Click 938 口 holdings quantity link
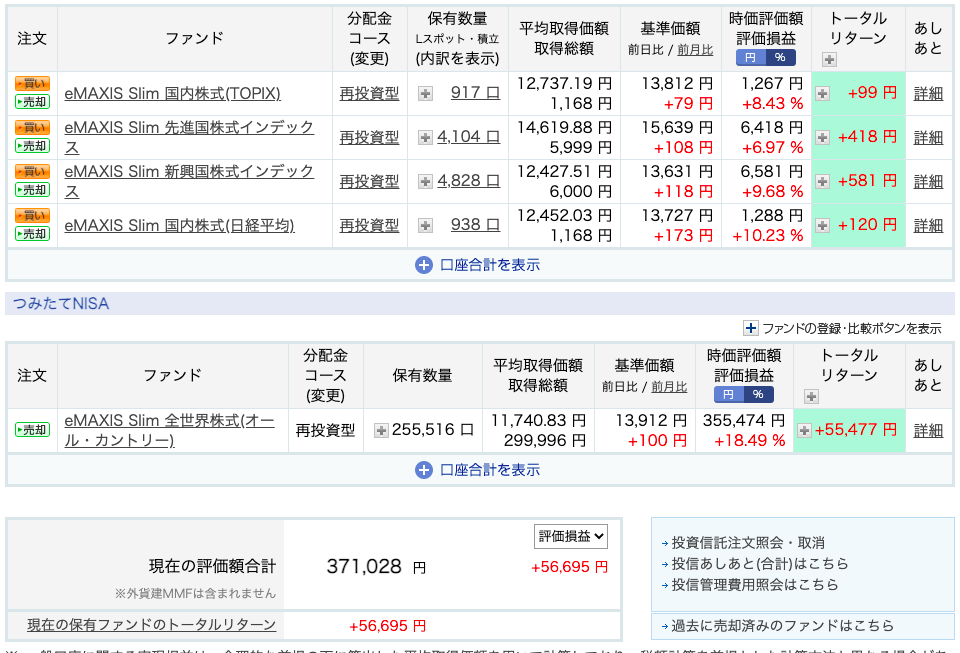 tap(476, 225)
